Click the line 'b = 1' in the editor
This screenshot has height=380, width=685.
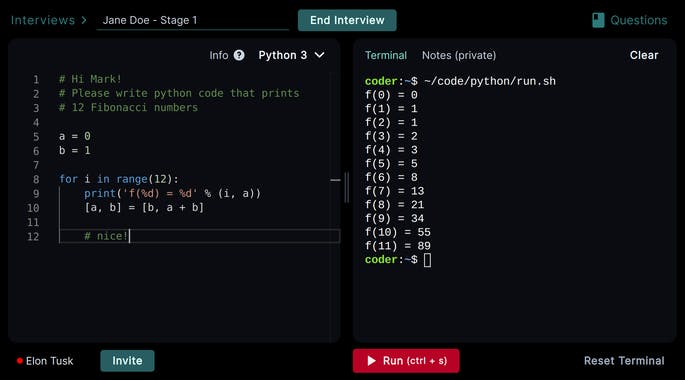pos(75,151)
